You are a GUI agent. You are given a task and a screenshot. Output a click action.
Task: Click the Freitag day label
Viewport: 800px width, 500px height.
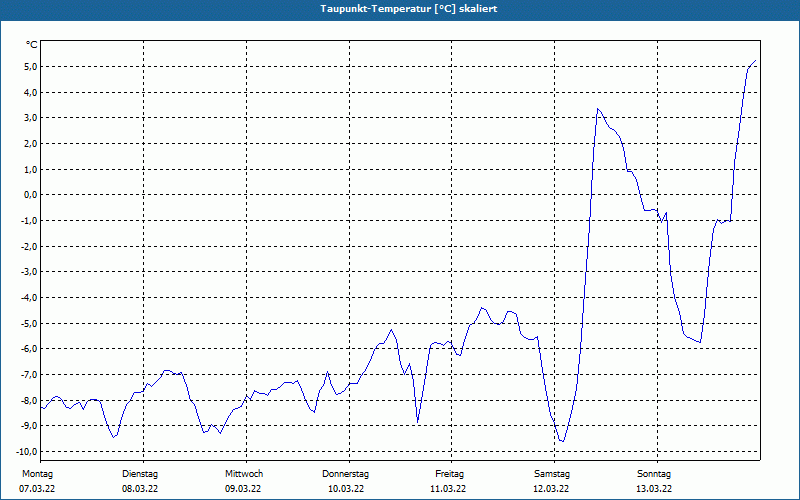tap(449, 474)
